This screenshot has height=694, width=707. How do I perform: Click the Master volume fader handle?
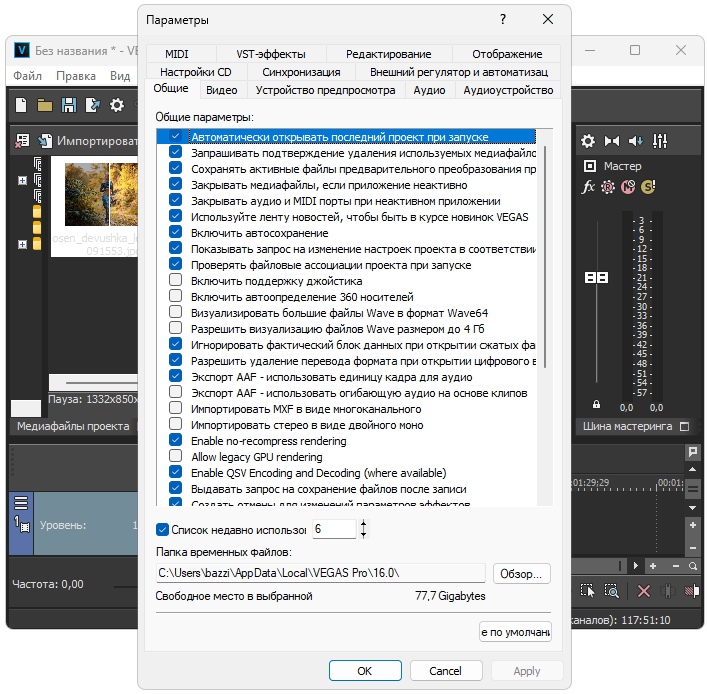click(596, 277)
